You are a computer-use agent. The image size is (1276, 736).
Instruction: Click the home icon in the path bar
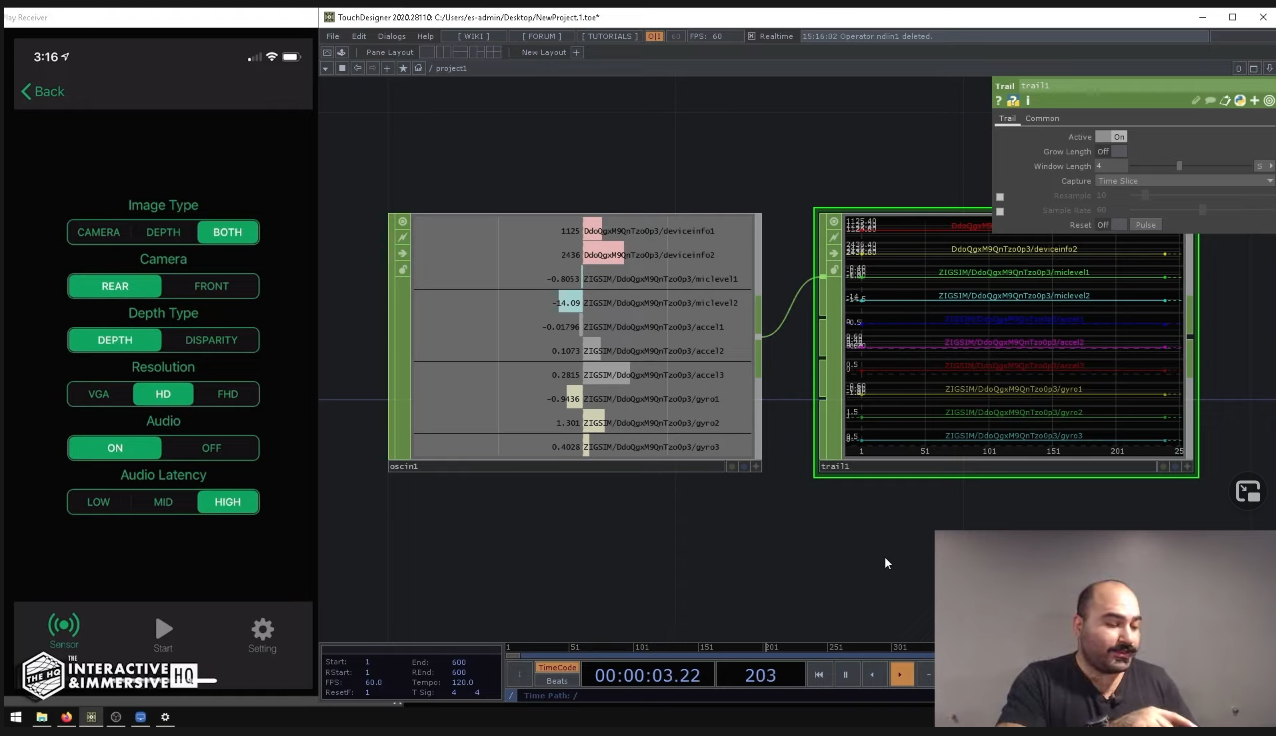(418, 68)
